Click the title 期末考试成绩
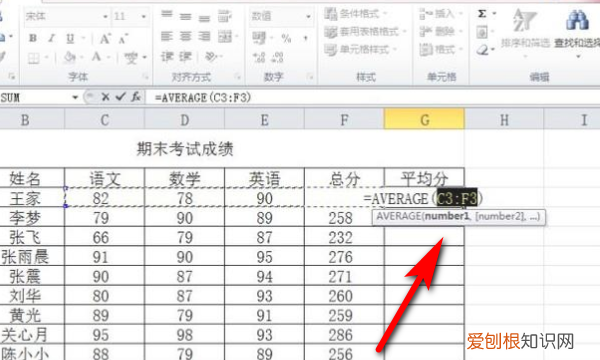Viewport: 600px width, 360px height. coord(185,149)
